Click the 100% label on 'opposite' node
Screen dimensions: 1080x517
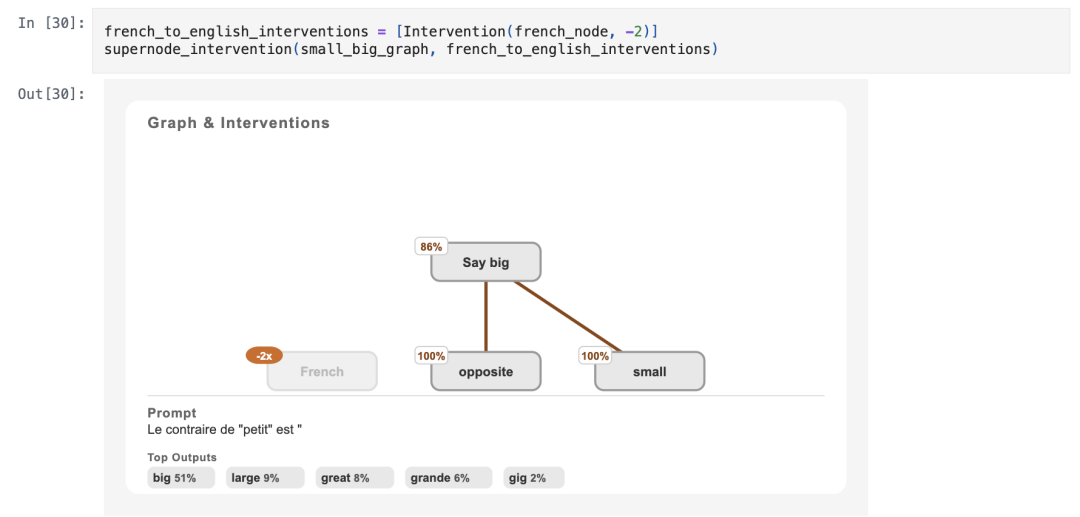431,356
